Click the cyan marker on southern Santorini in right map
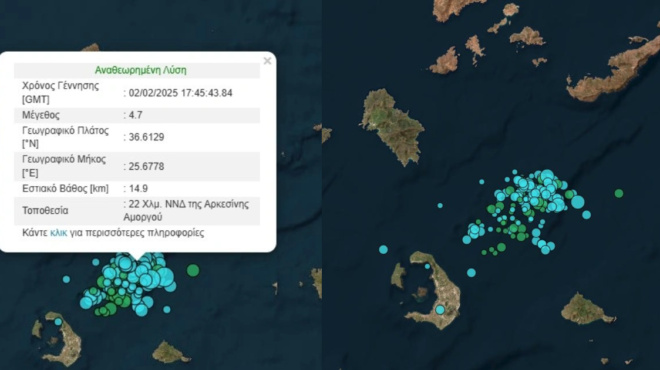This screenshot has width=660, height=370. [440, 310]
